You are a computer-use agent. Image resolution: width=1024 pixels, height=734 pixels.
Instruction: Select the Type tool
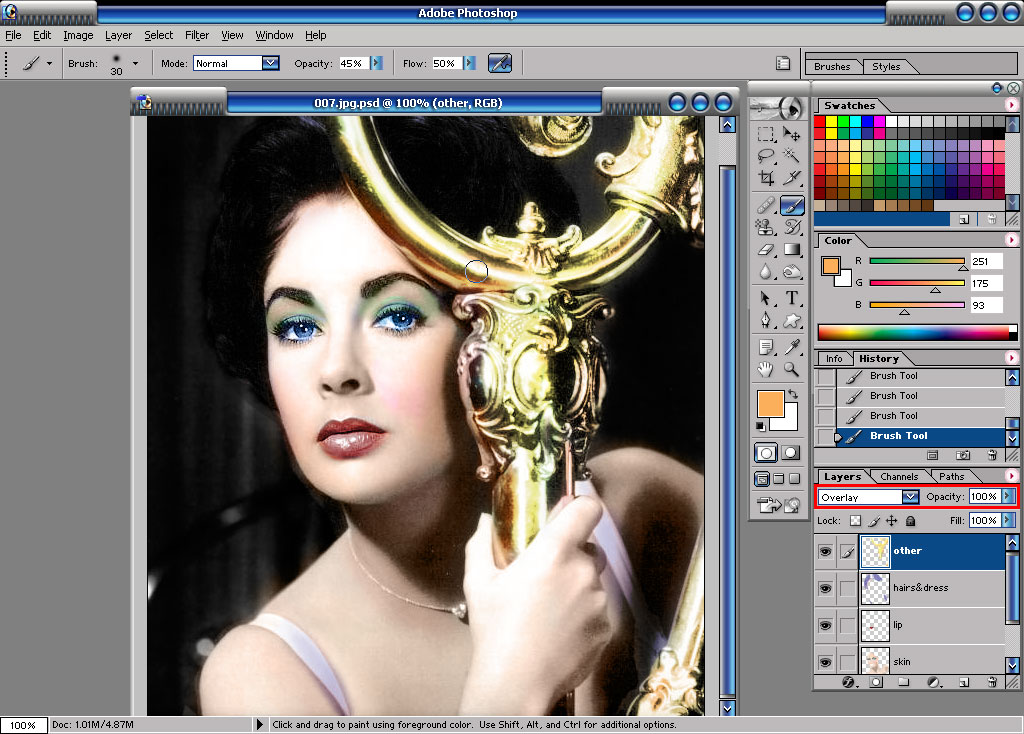point(792,298)
